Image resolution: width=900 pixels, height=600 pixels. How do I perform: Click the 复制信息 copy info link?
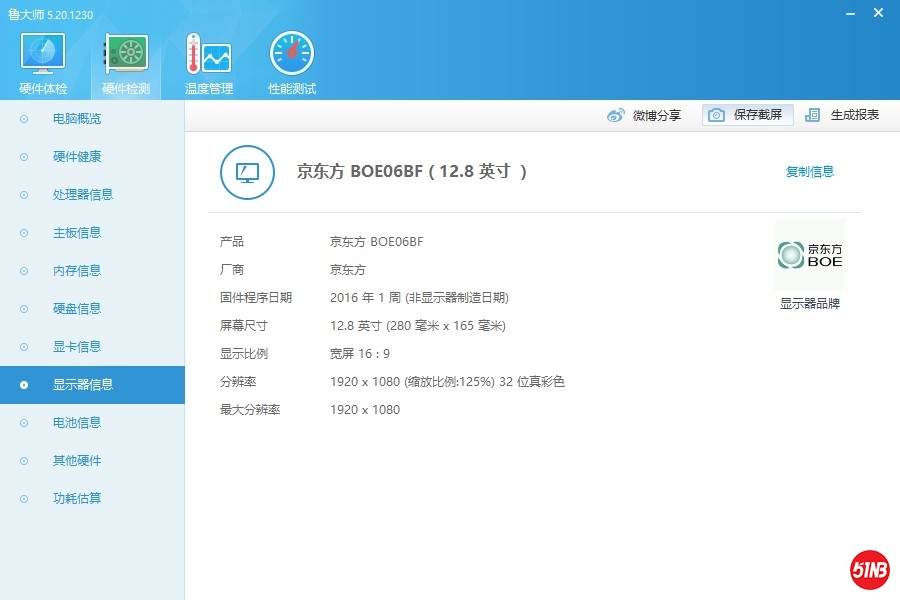point(809,172)
